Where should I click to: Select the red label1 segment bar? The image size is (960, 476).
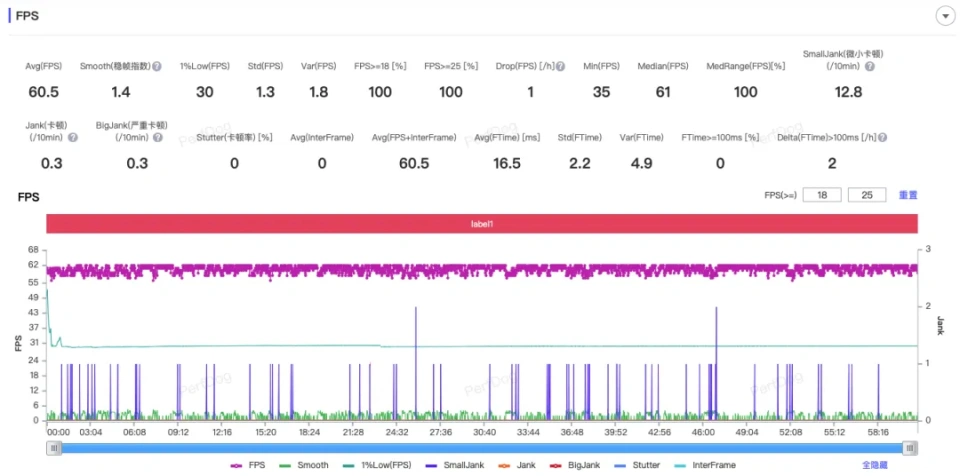(481, 224)
